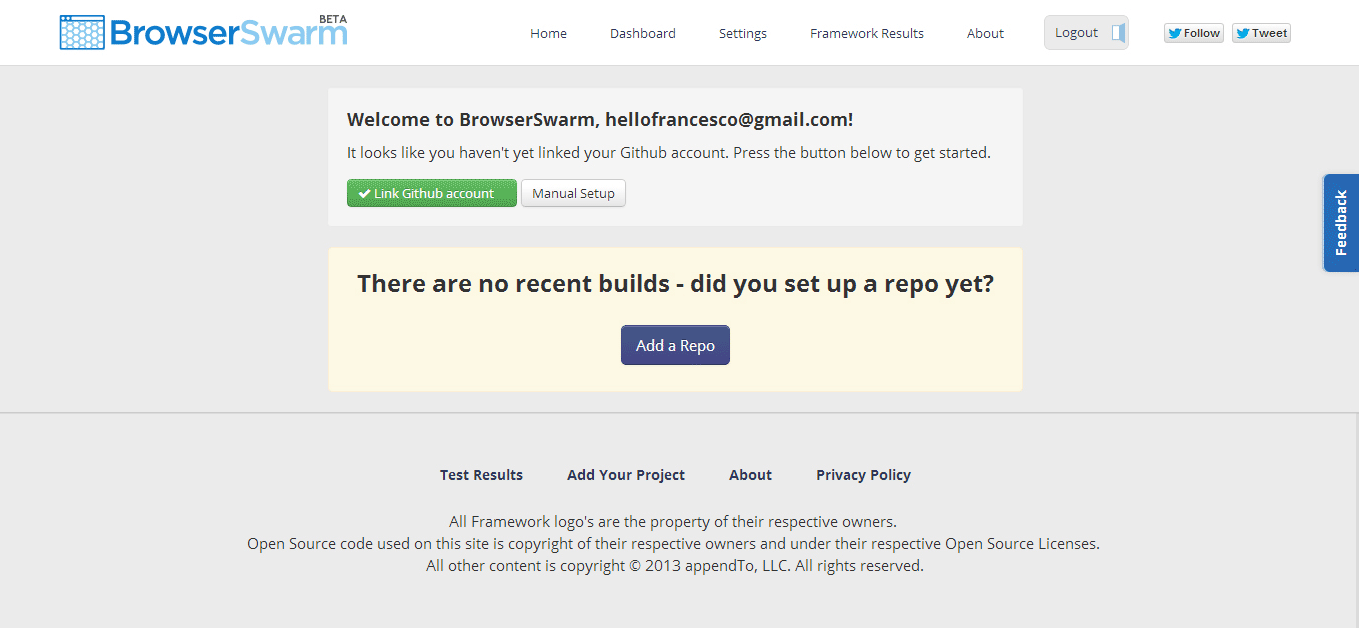The width and height of the screenshot is (1359, 628).
Task: Open the Home nav item
Action: (x=548, y=33)
